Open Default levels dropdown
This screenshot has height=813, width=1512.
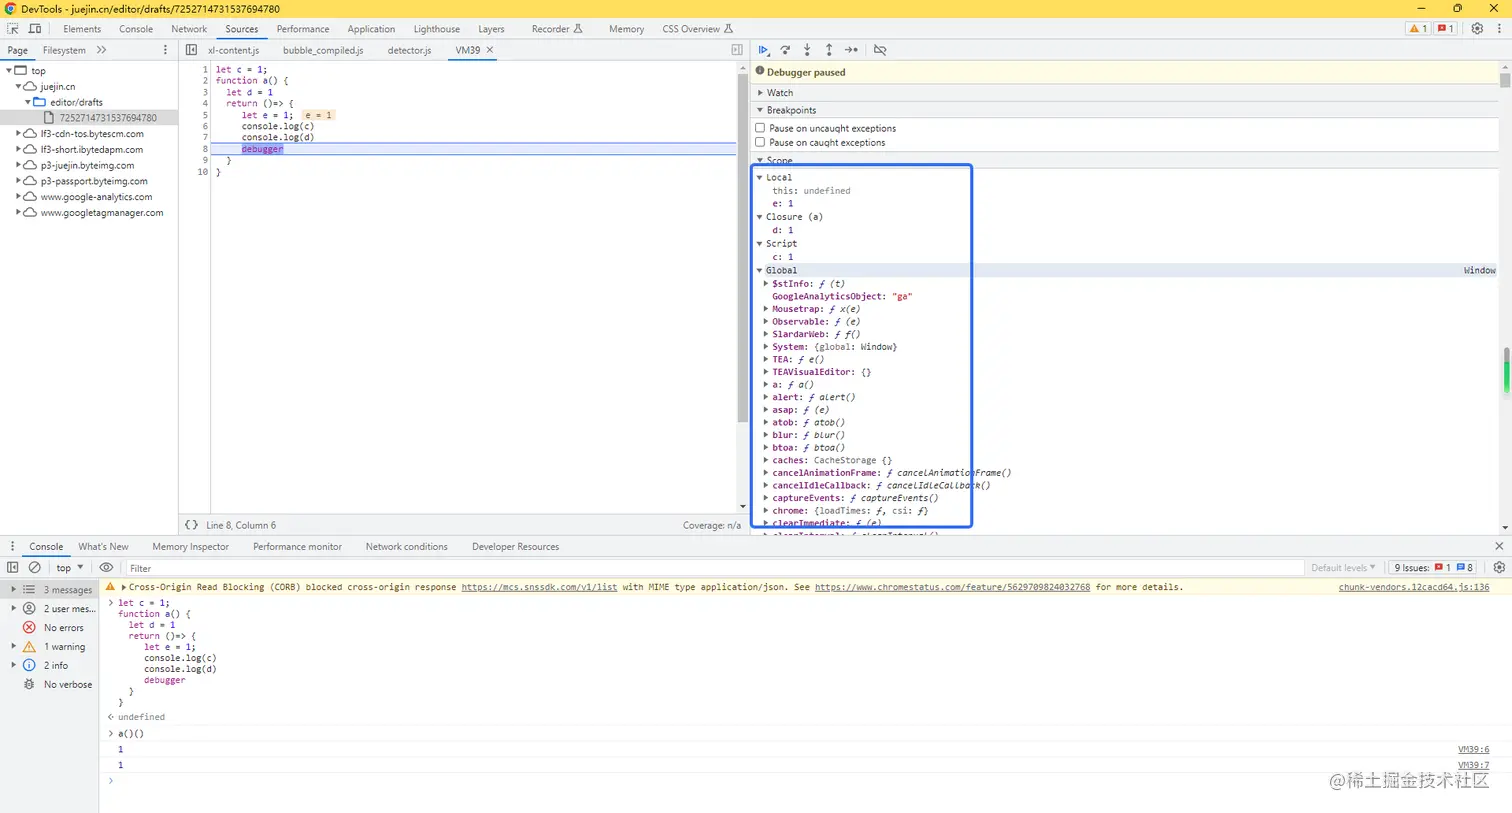pyautogui.click(x=1343, y=568)
